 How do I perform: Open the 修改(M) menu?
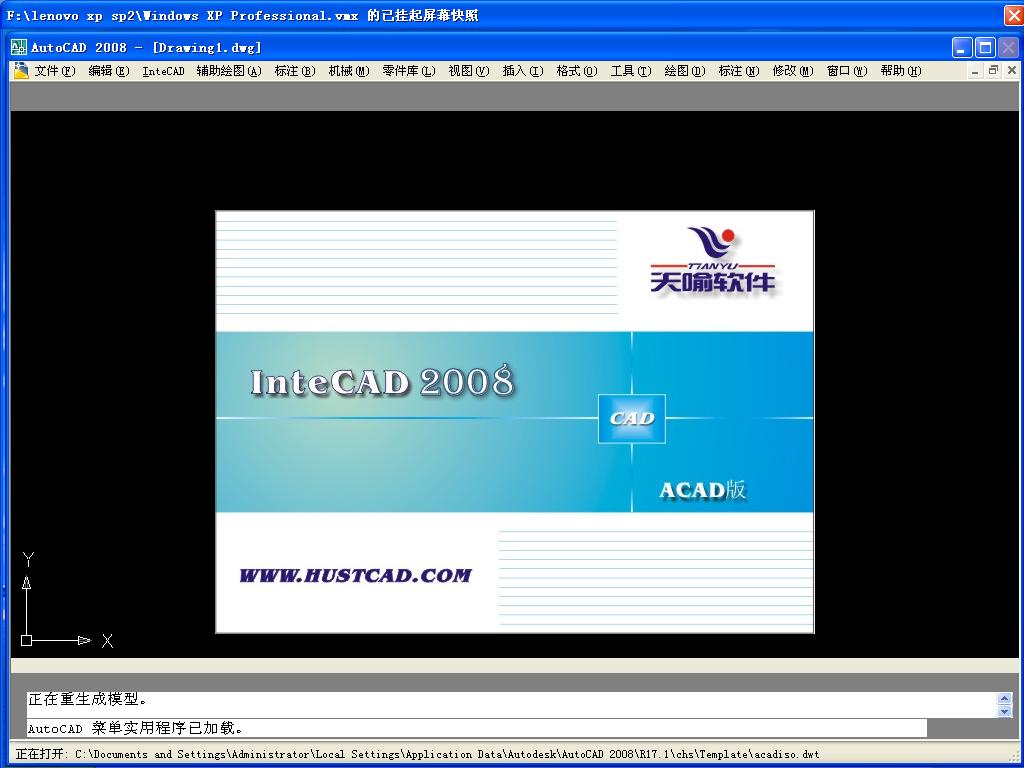(x=793, y=71)
